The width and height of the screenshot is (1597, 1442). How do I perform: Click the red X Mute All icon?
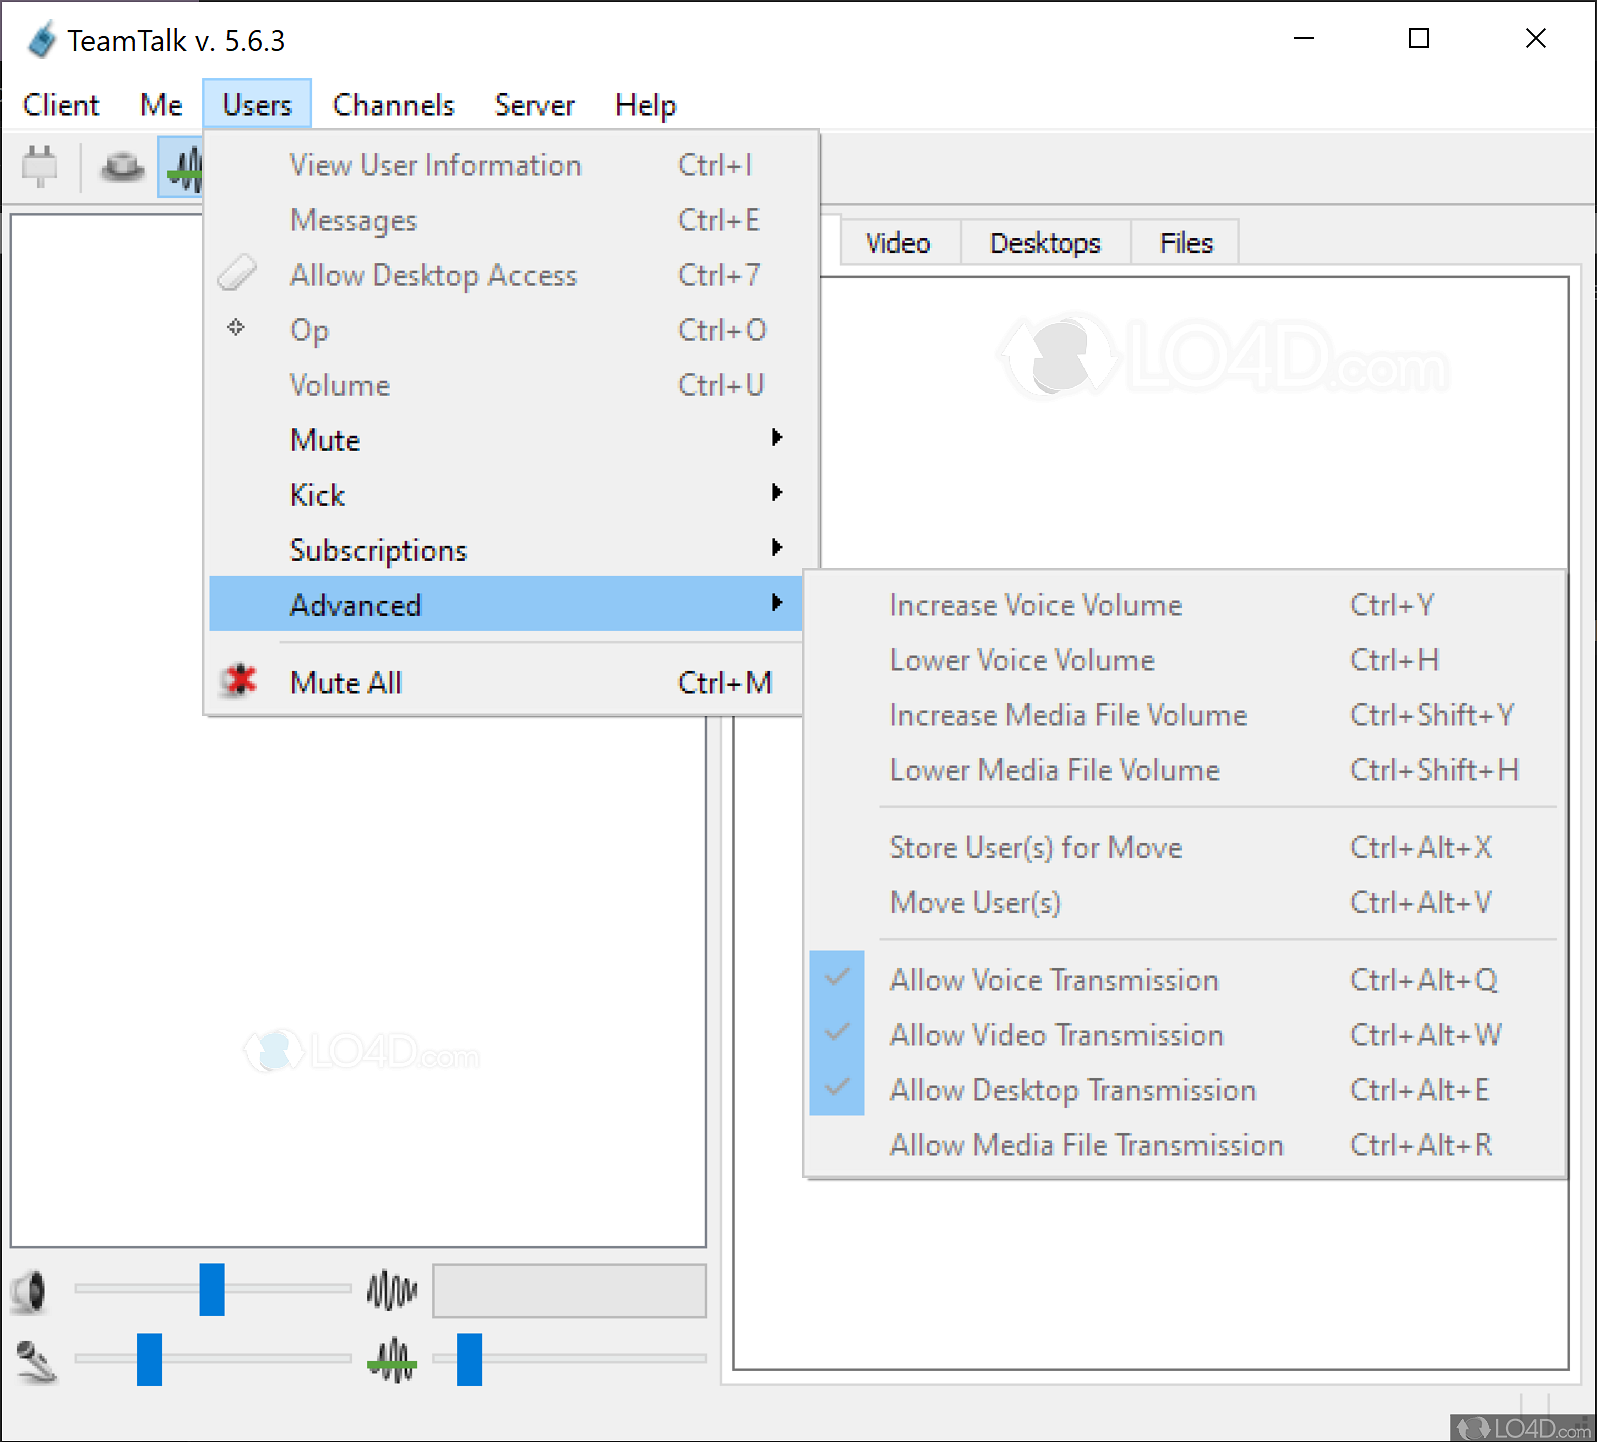pyautogui.click(x=240, y=682)
